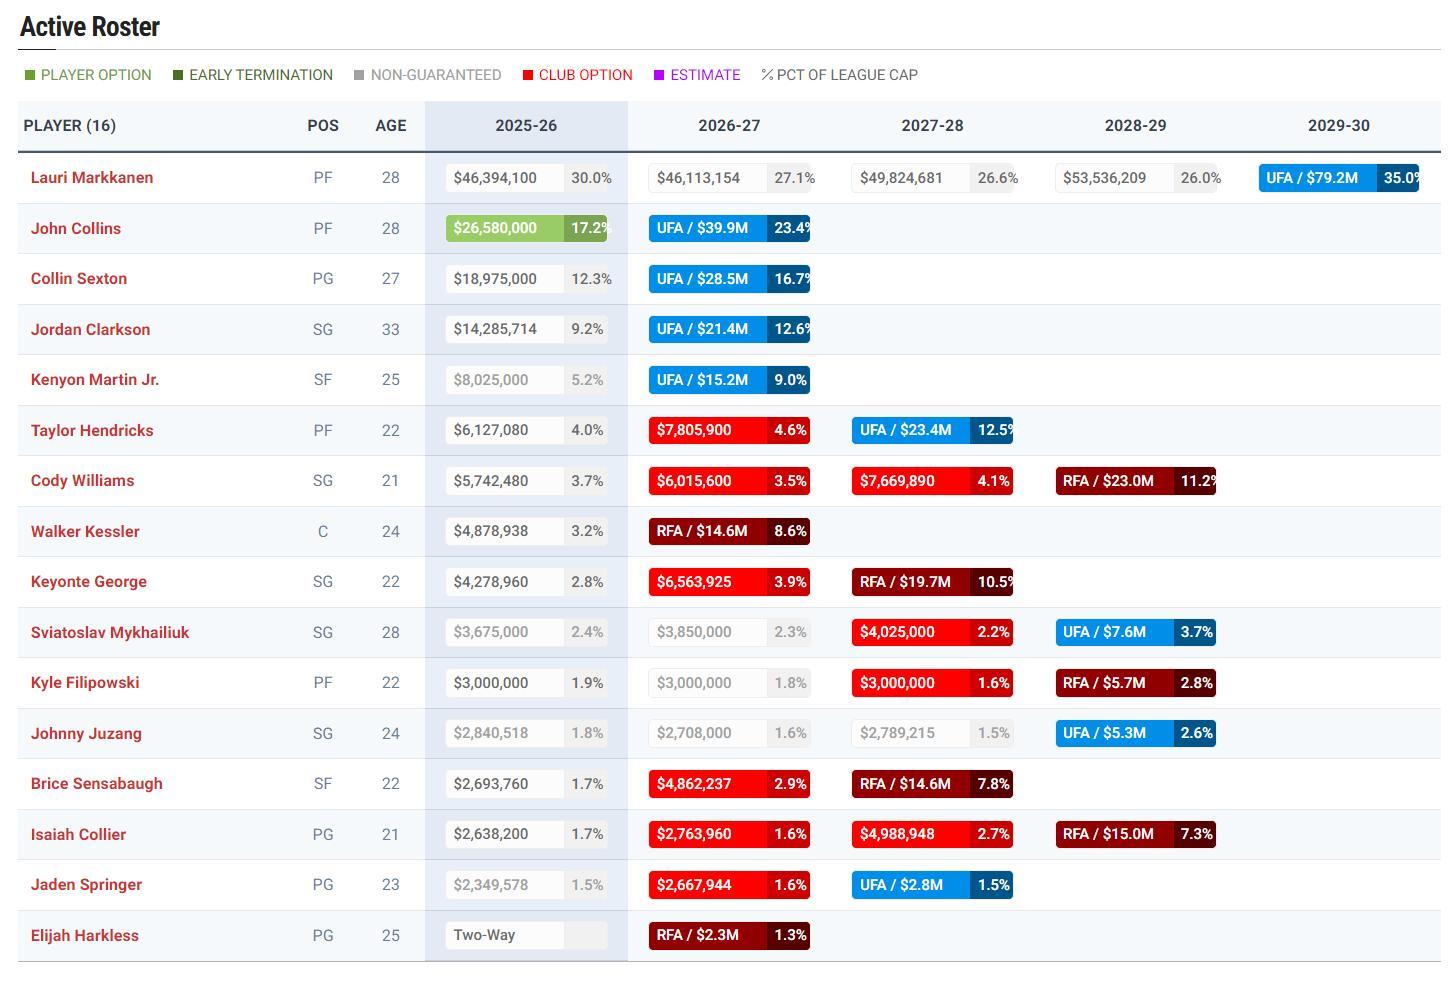
Task: Click the John Collins player link
Action: tap(76, 228)
